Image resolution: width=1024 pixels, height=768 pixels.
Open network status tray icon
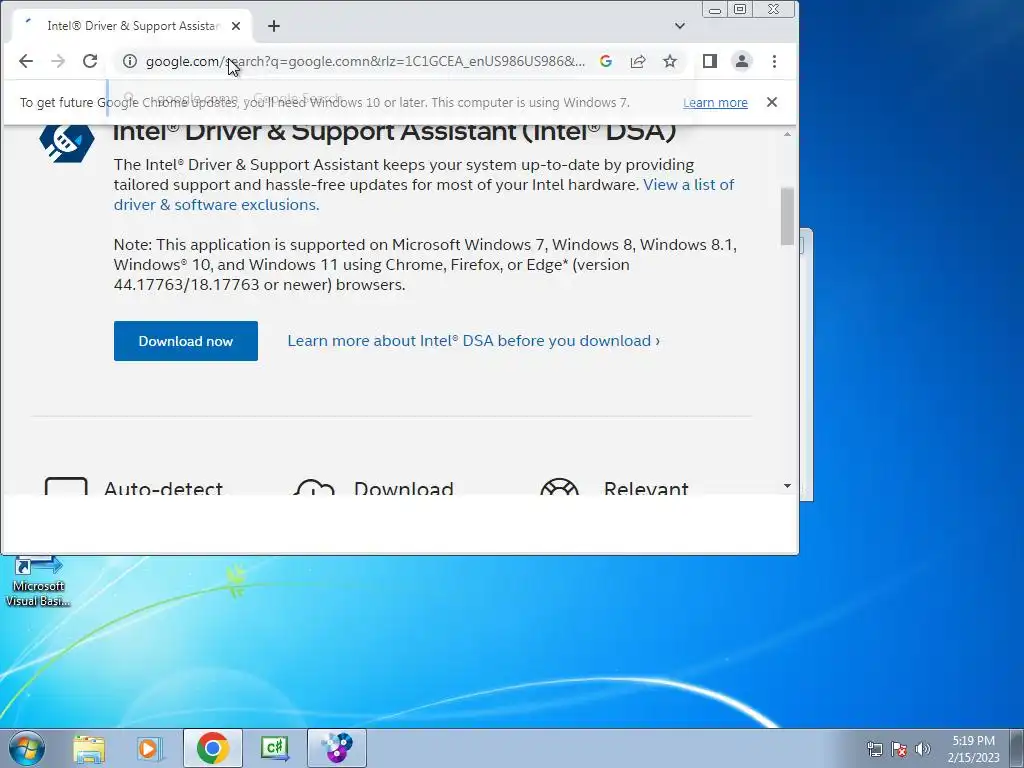(x=874, y=749)
